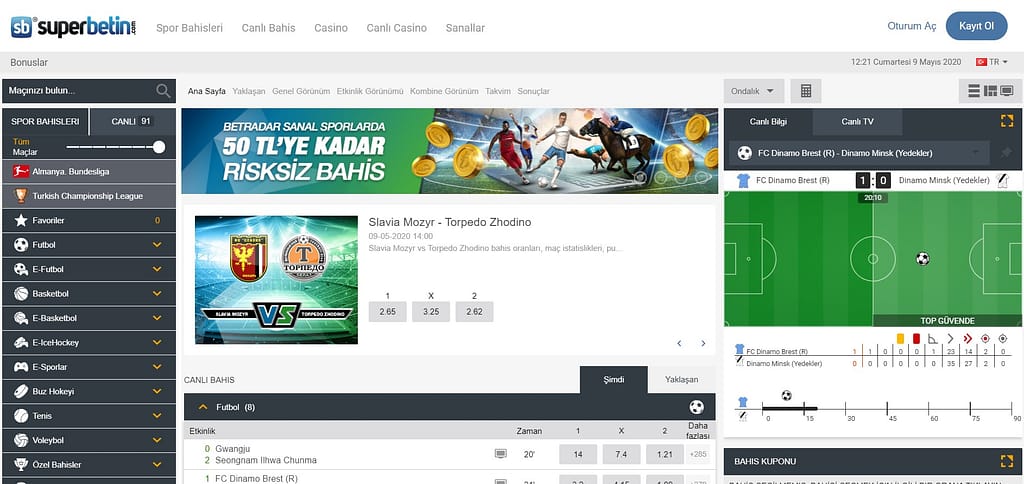This screenshot has height=484, width=1024.
Task: Click the corner kick stats icon
Action: (933, 338)
